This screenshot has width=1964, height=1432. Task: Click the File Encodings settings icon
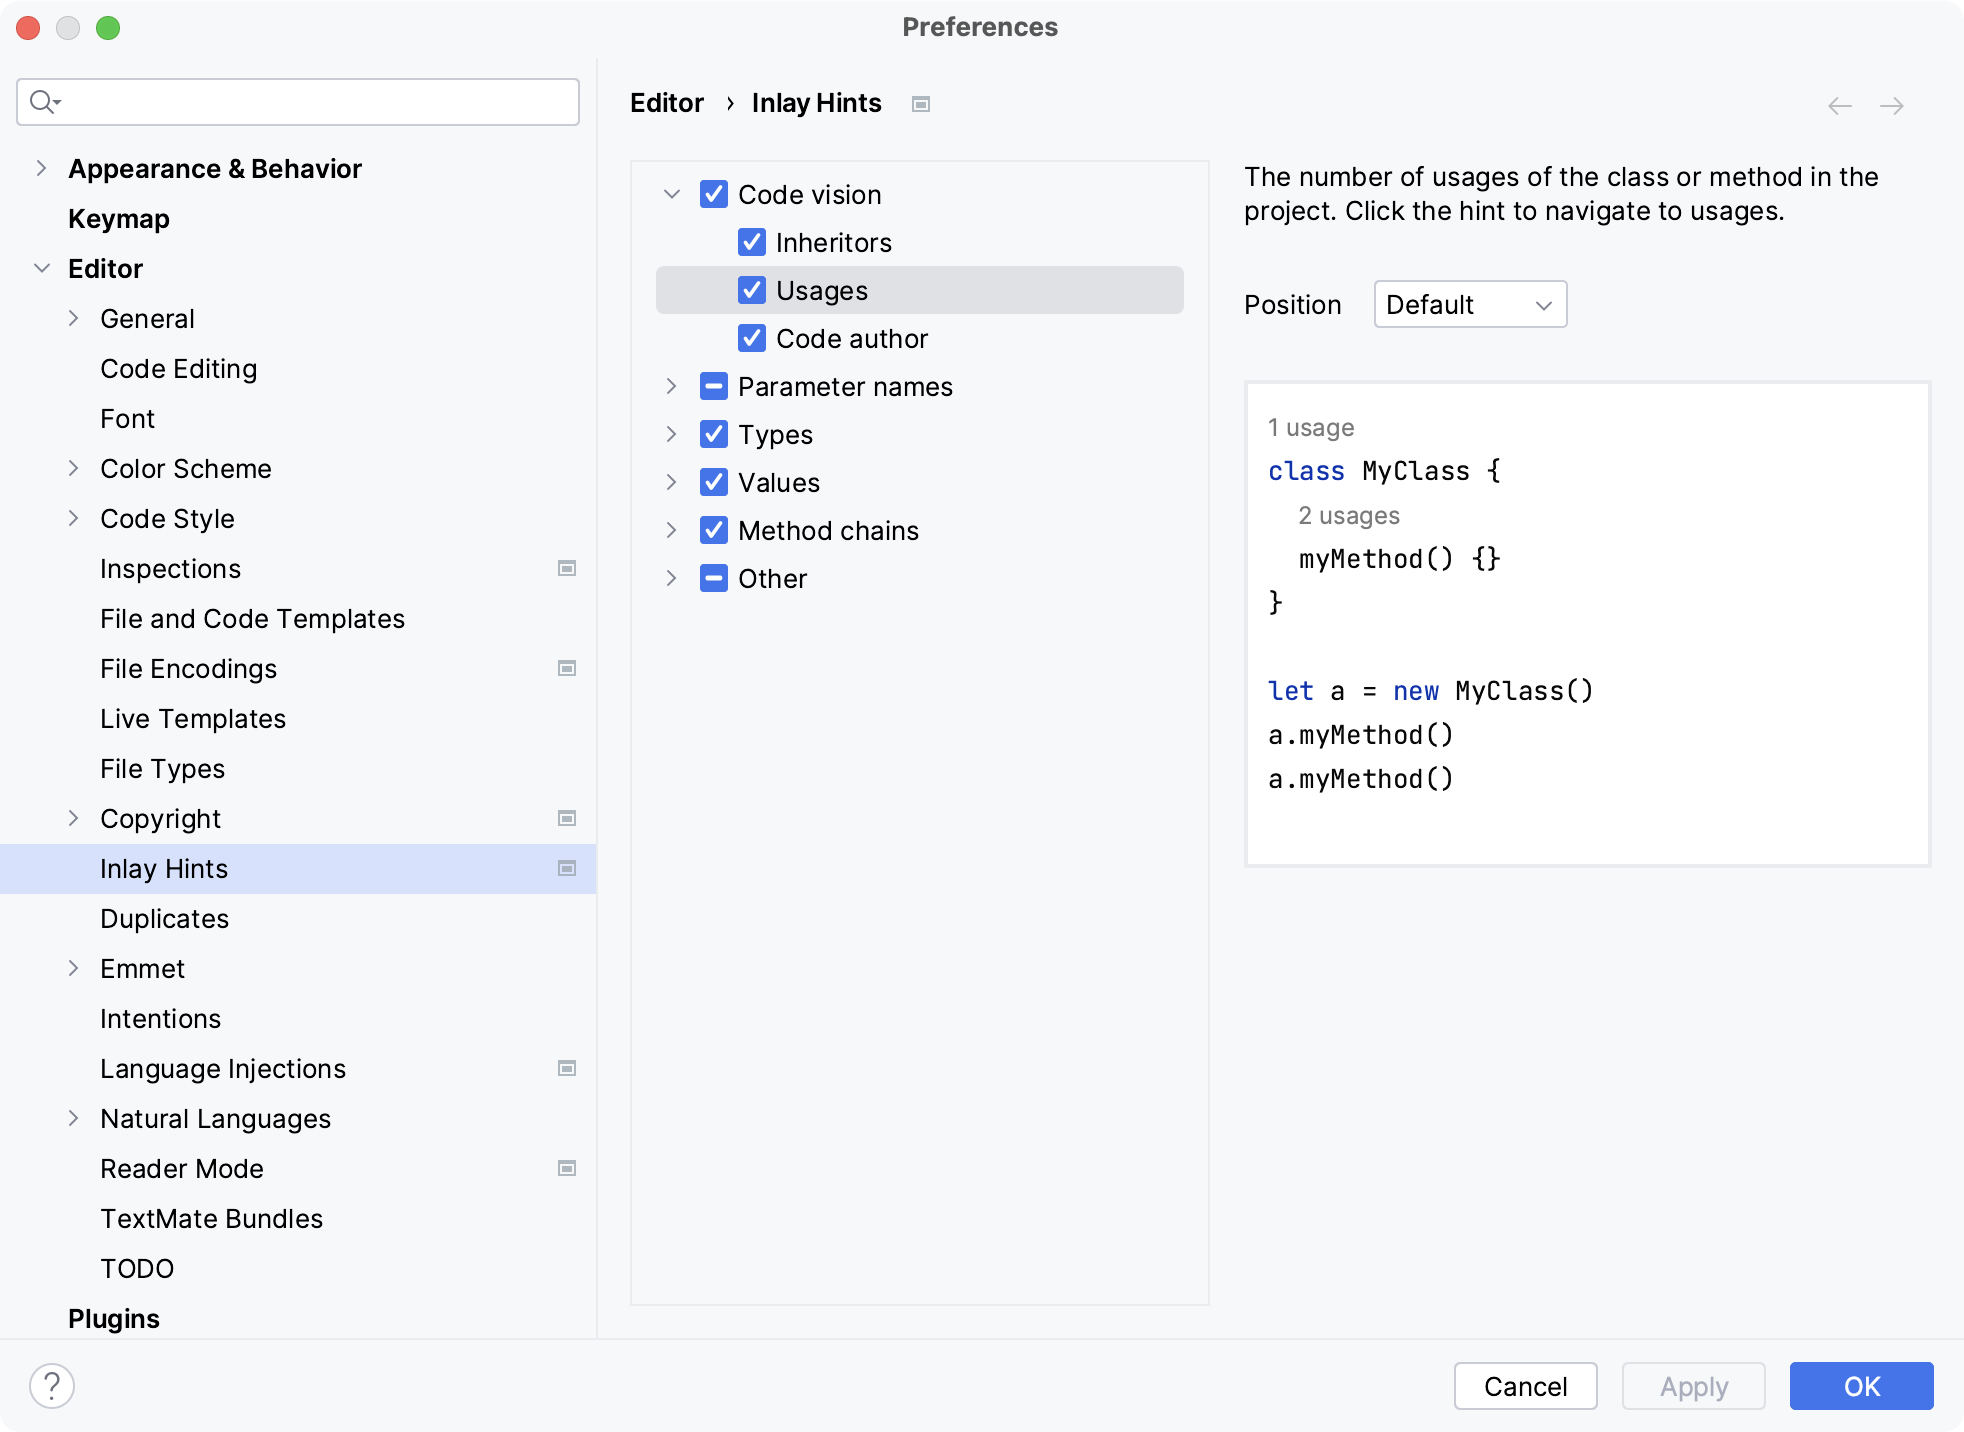click(x=566, y=668)
